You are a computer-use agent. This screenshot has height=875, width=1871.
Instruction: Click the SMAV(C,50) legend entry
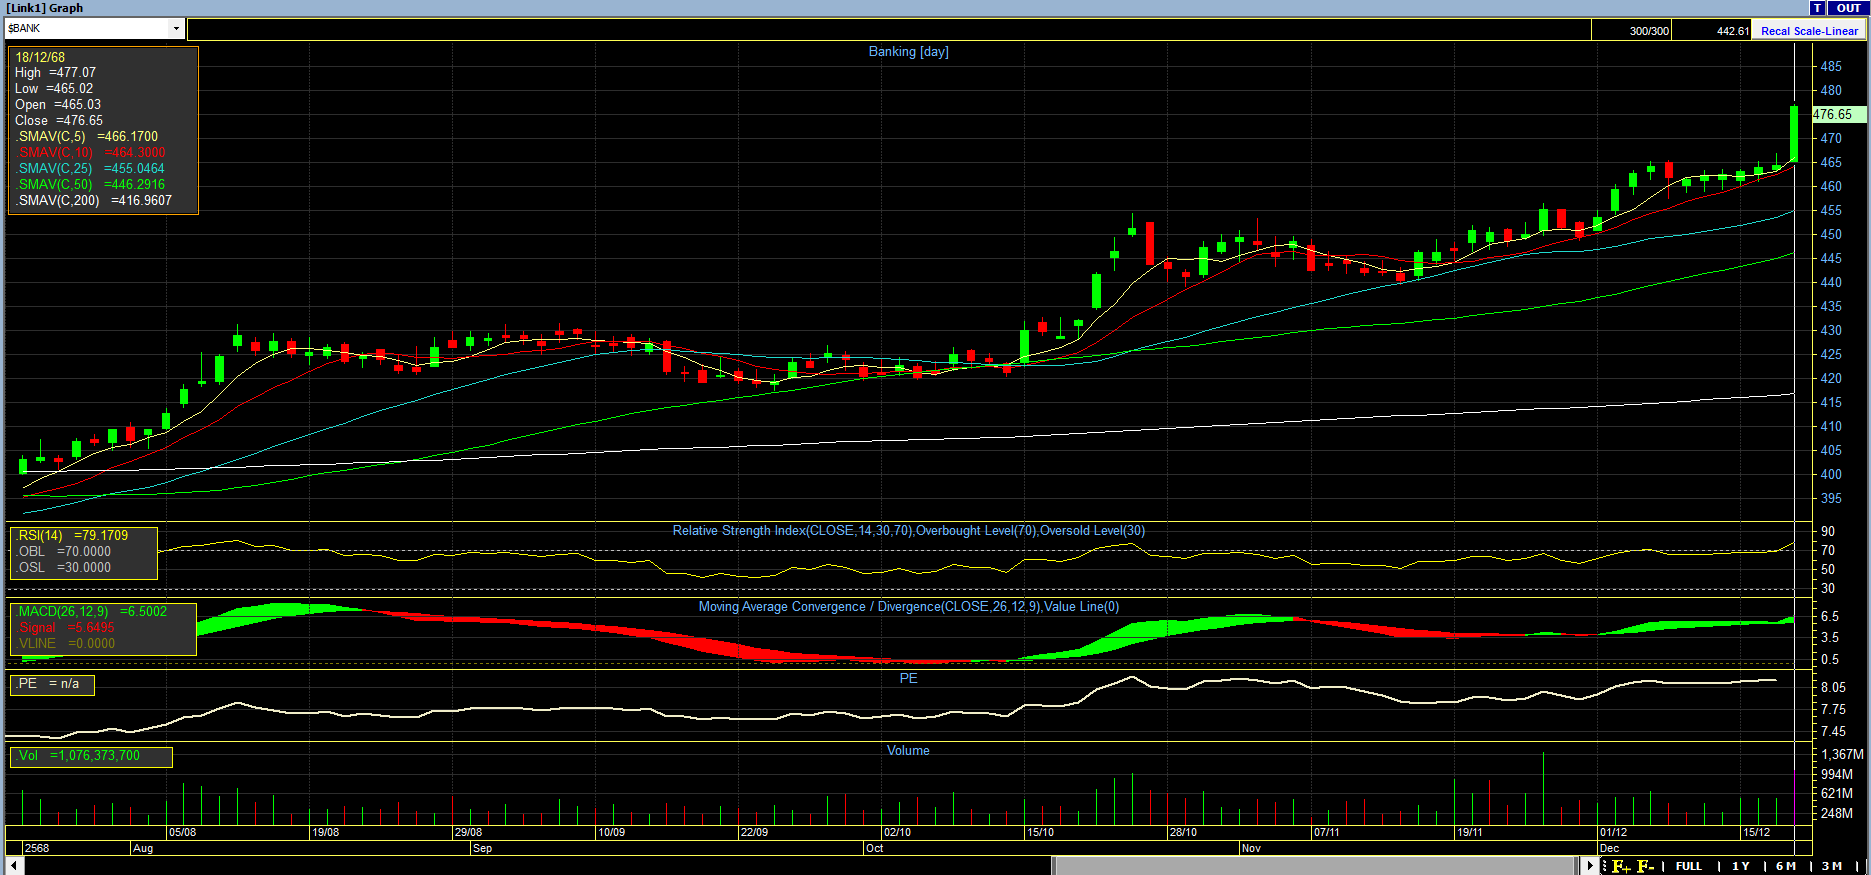tap(90, 184)
